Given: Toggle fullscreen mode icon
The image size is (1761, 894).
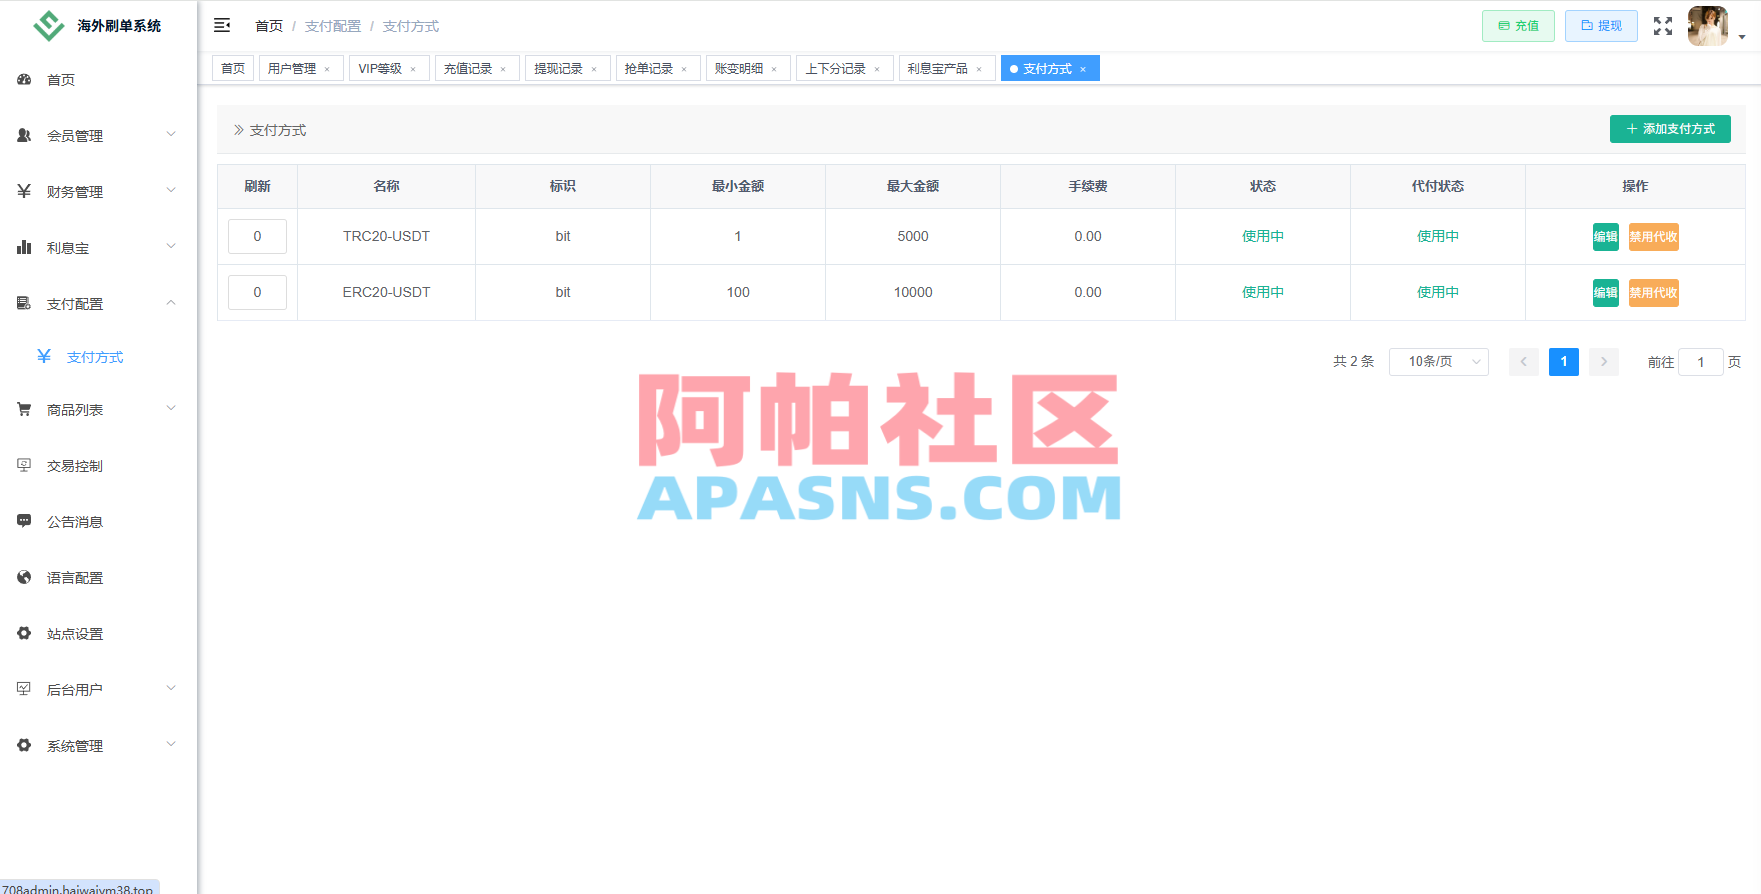Looking at the screenshot, I should click(x=1662, y=26).
